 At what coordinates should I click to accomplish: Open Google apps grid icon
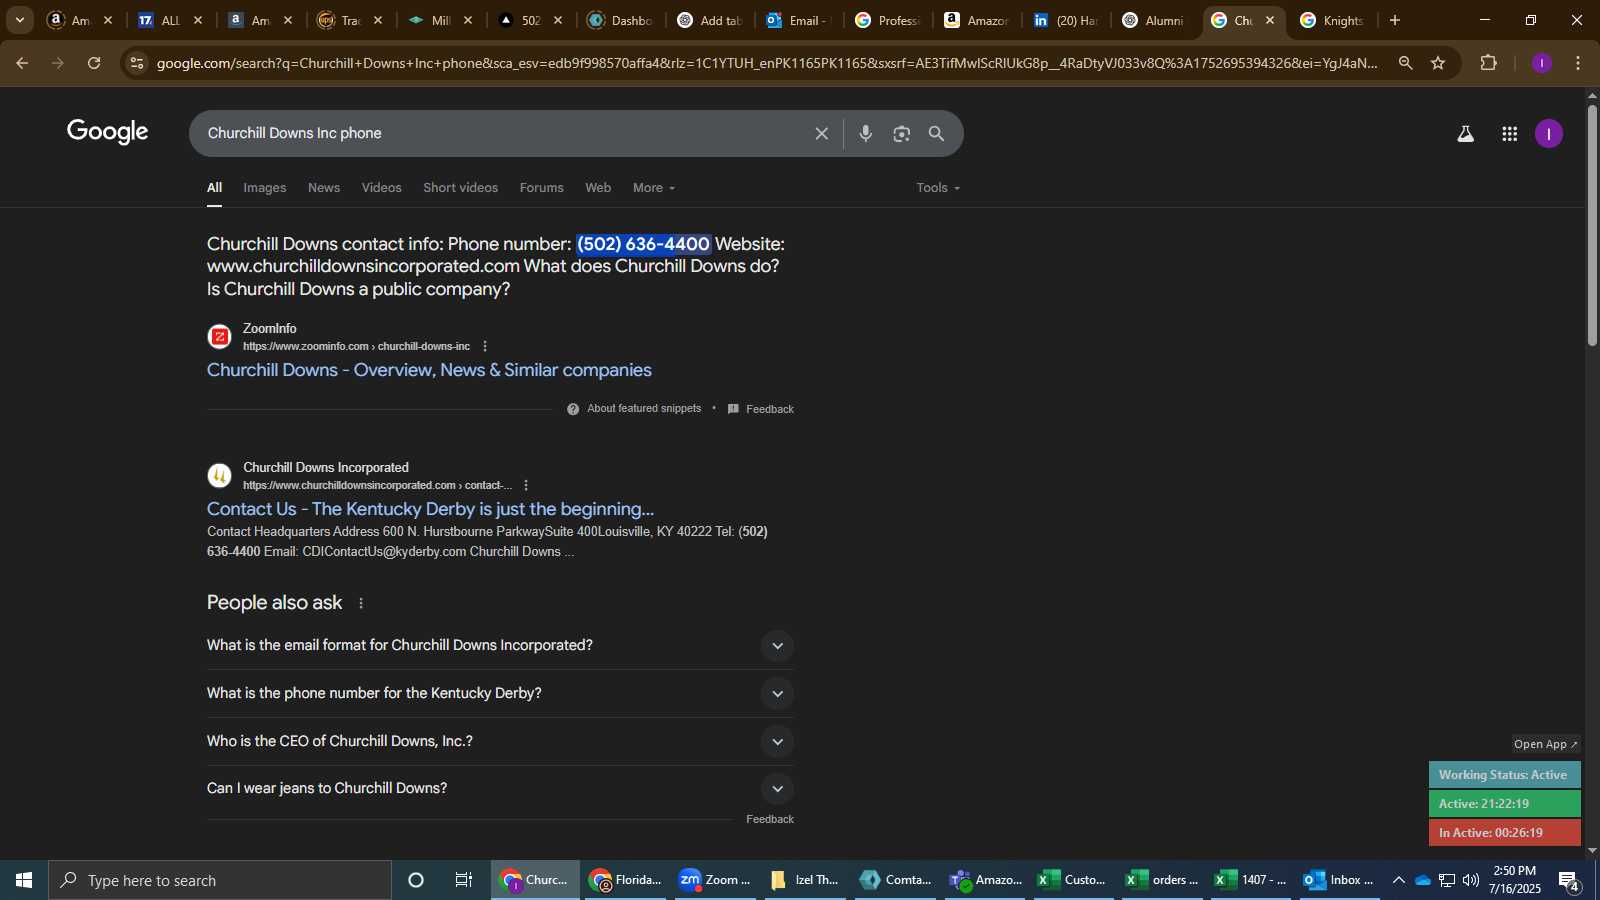click(x=1509, y=133)
